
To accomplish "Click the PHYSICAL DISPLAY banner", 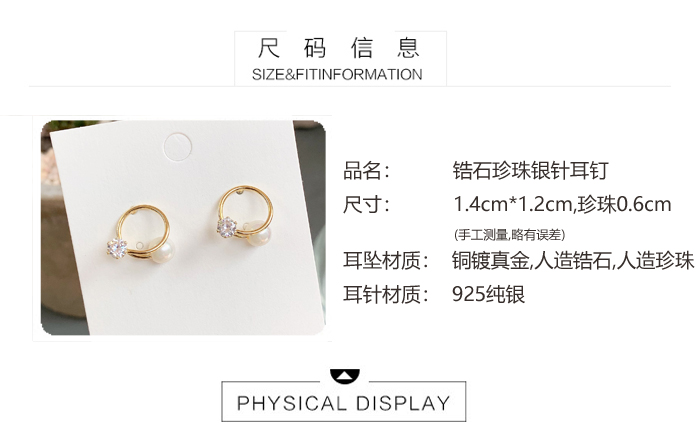I will [344, 402].
